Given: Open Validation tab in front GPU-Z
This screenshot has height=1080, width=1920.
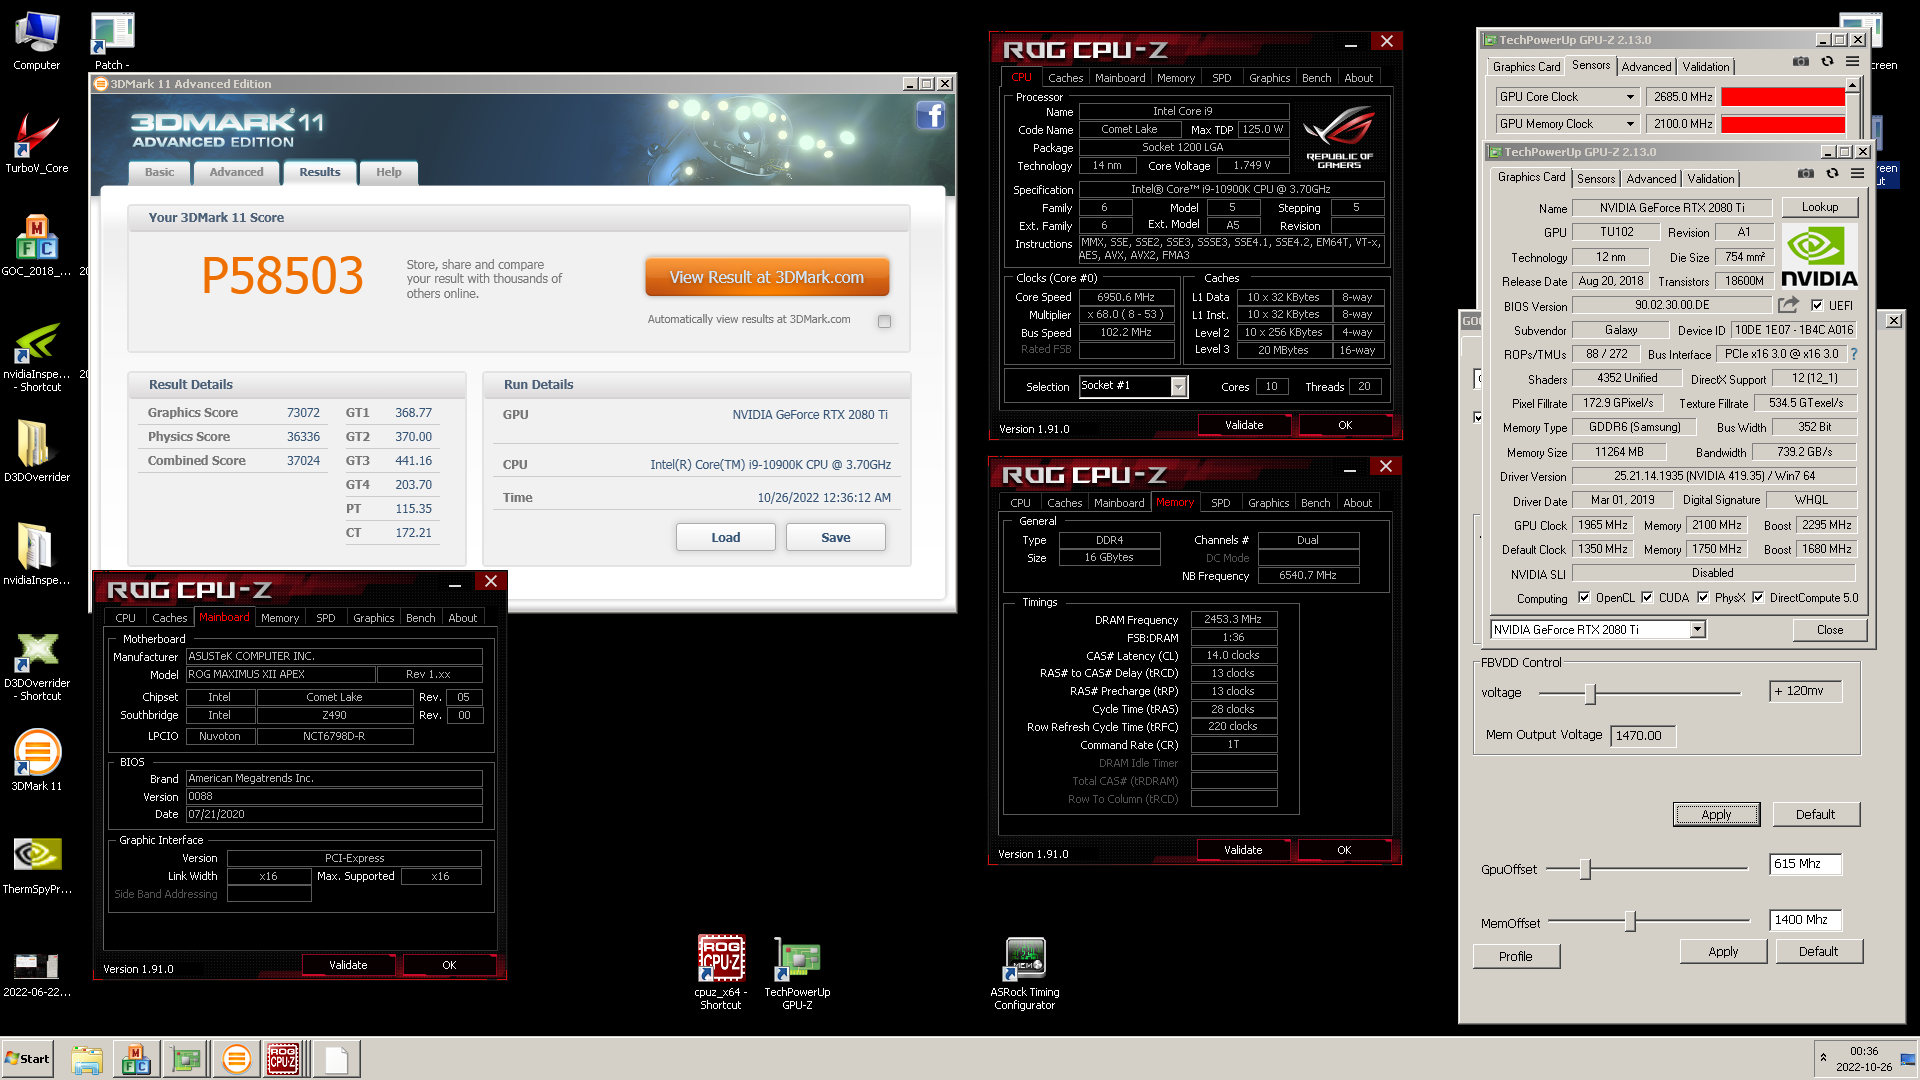Looking at the screenshot, I should 1711,179.
